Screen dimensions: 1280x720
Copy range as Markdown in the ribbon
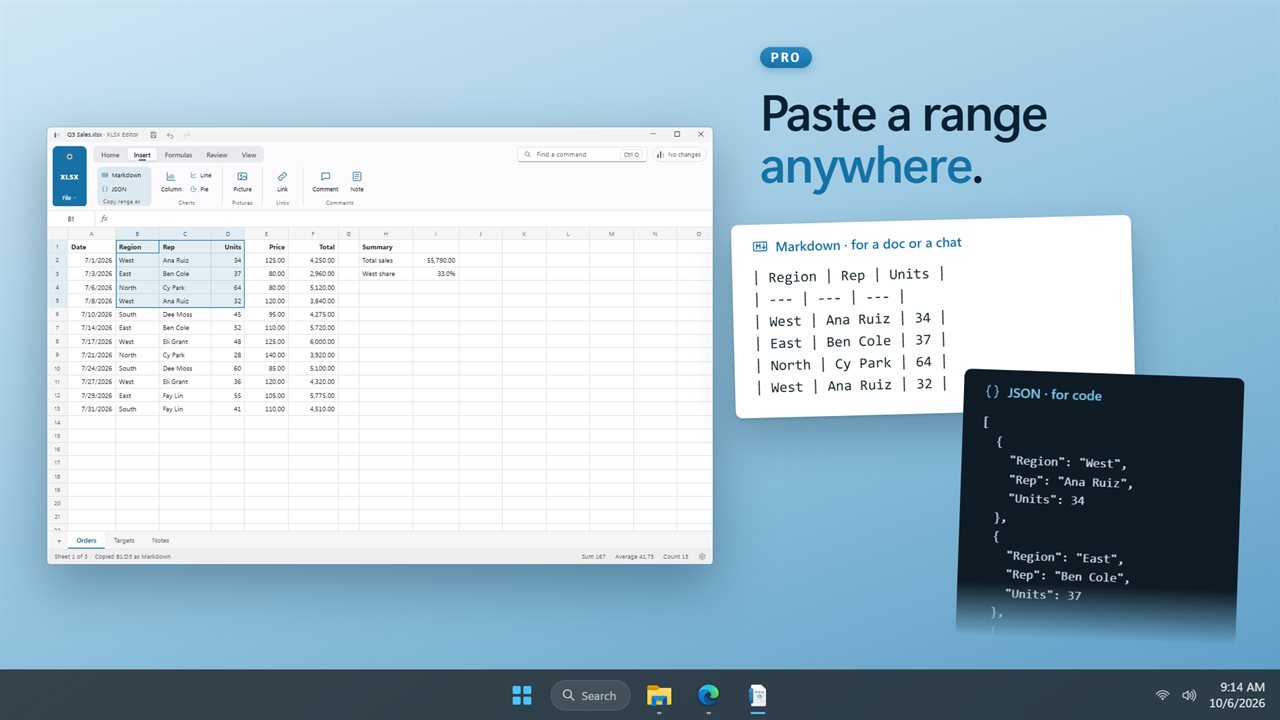[x=122, y=175]
